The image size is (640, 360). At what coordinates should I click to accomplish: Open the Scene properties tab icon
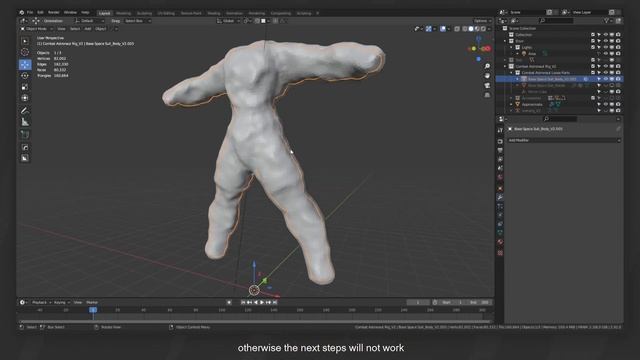point(500,168)
